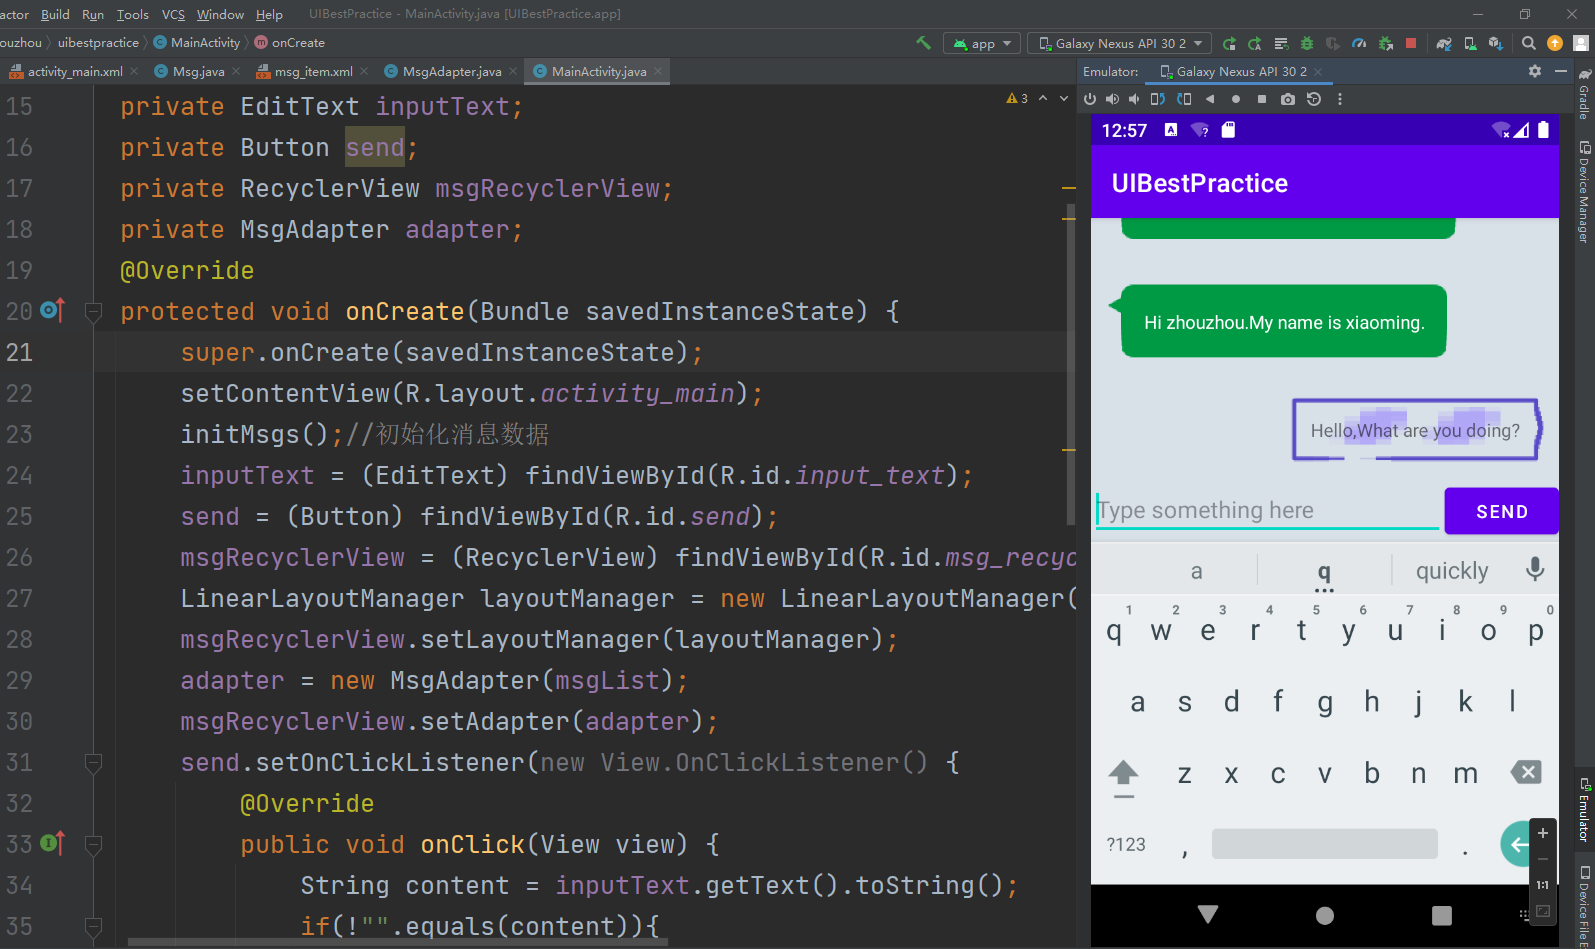This screenshot has height=949, width=1595.
Task: Stop the running app with red square
Action: (1411, 43)
